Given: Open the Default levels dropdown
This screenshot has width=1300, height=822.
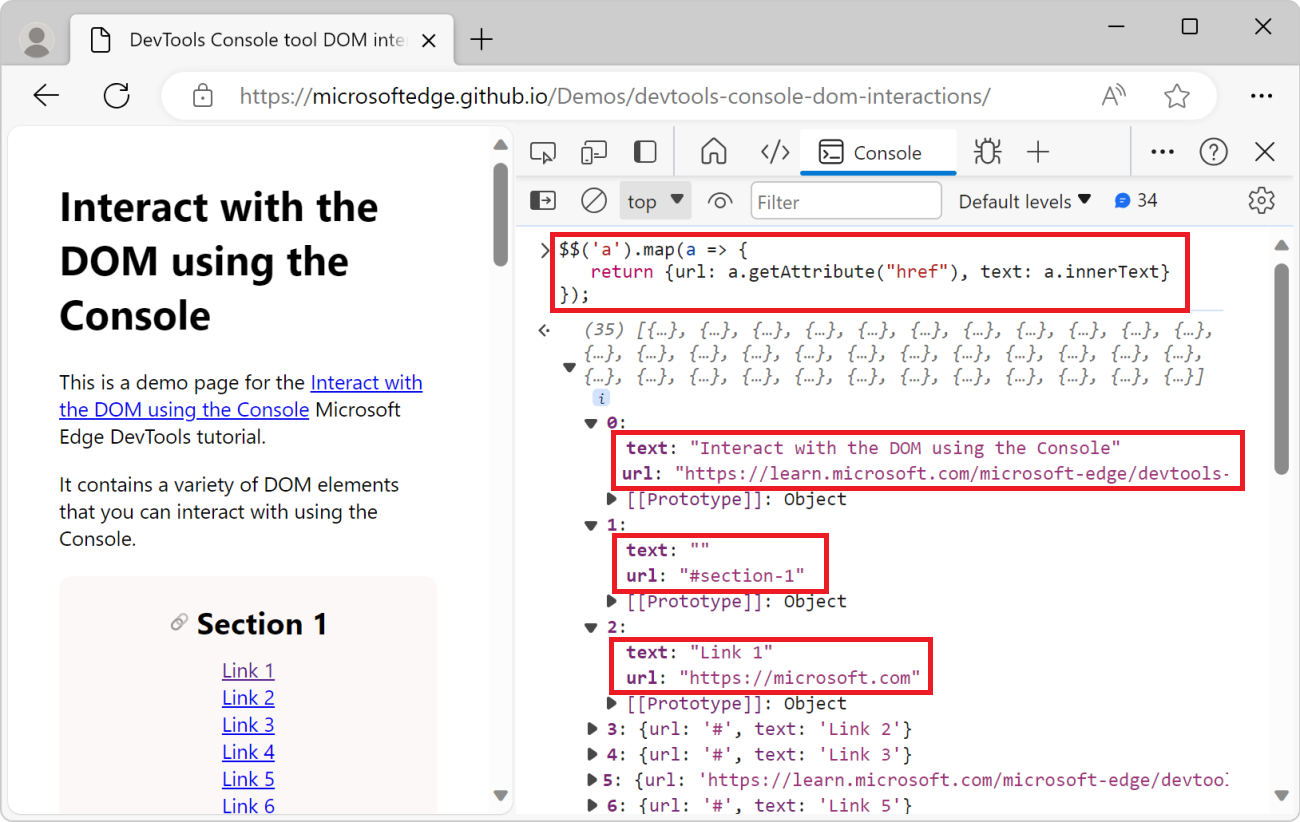Looking at the screenshot, I should pos(1024,200).
